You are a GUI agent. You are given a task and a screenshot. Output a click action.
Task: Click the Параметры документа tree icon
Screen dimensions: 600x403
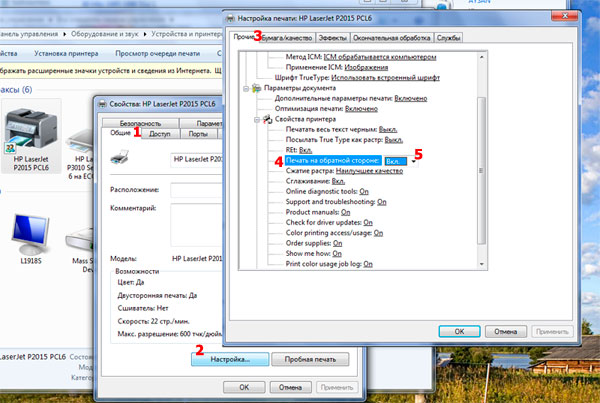pyautogui.click(x=256, y=88)
